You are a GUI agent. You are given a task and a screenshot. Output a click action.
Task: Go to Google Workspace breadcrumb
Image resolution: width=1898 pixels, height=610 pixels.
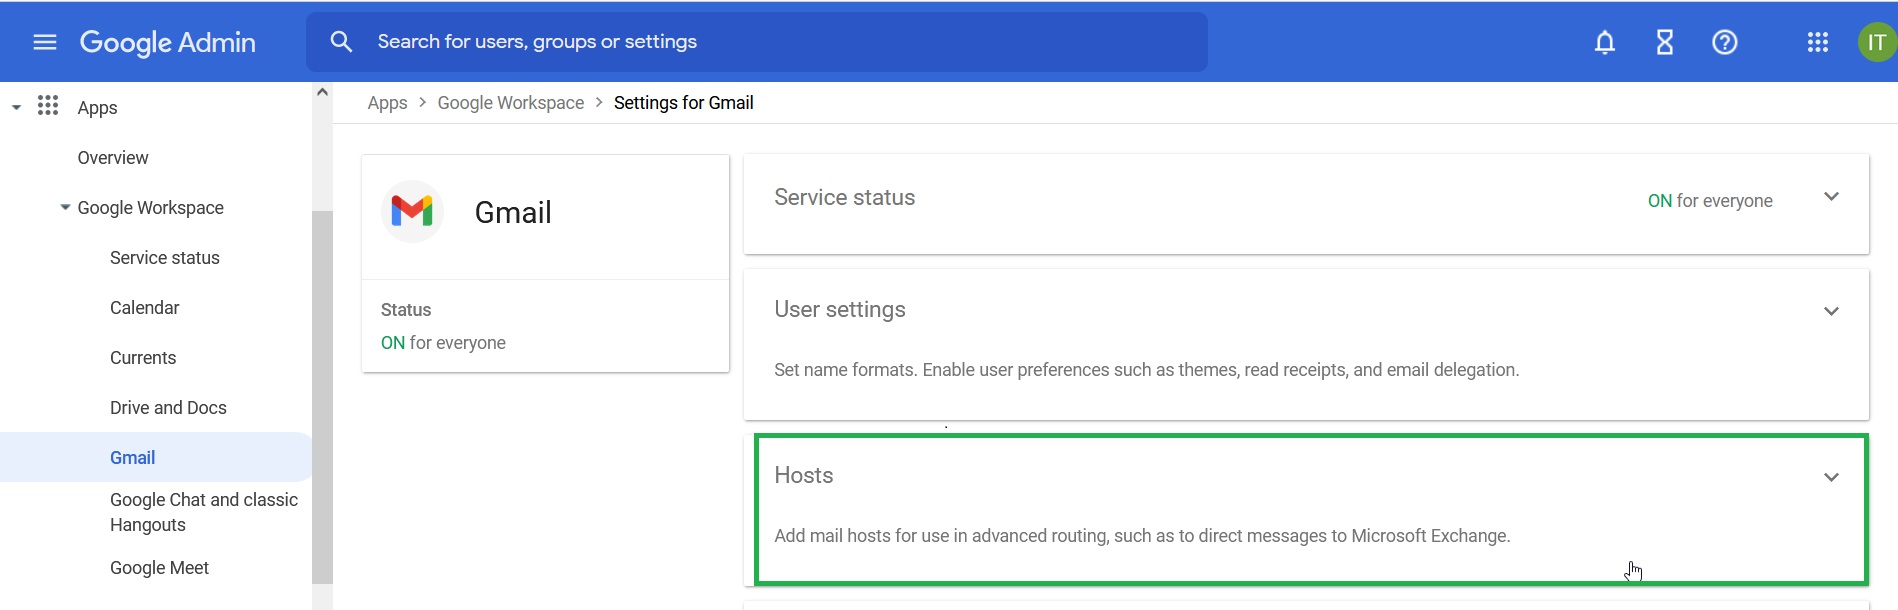tap(511, 103)
